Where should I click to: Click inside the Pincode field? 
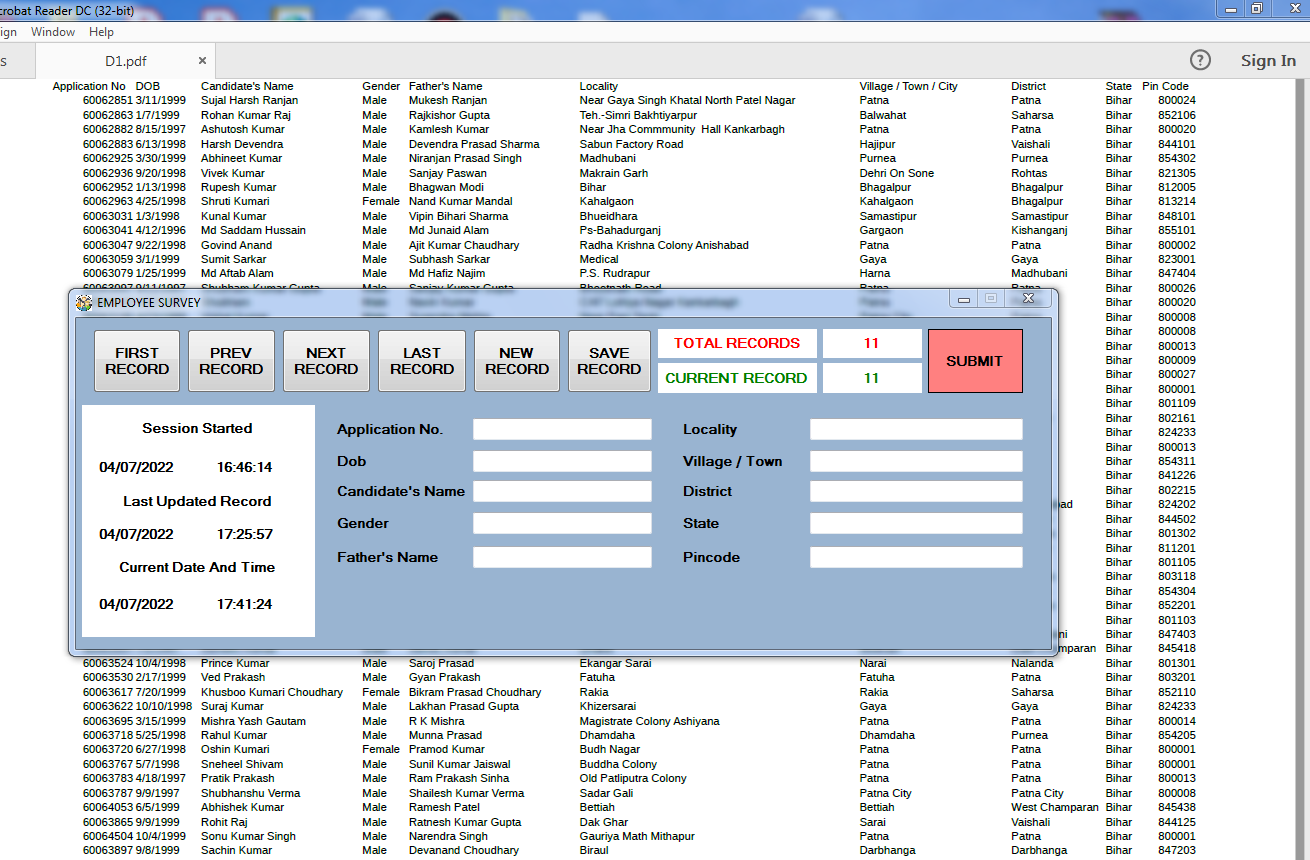tap(916, 556)
